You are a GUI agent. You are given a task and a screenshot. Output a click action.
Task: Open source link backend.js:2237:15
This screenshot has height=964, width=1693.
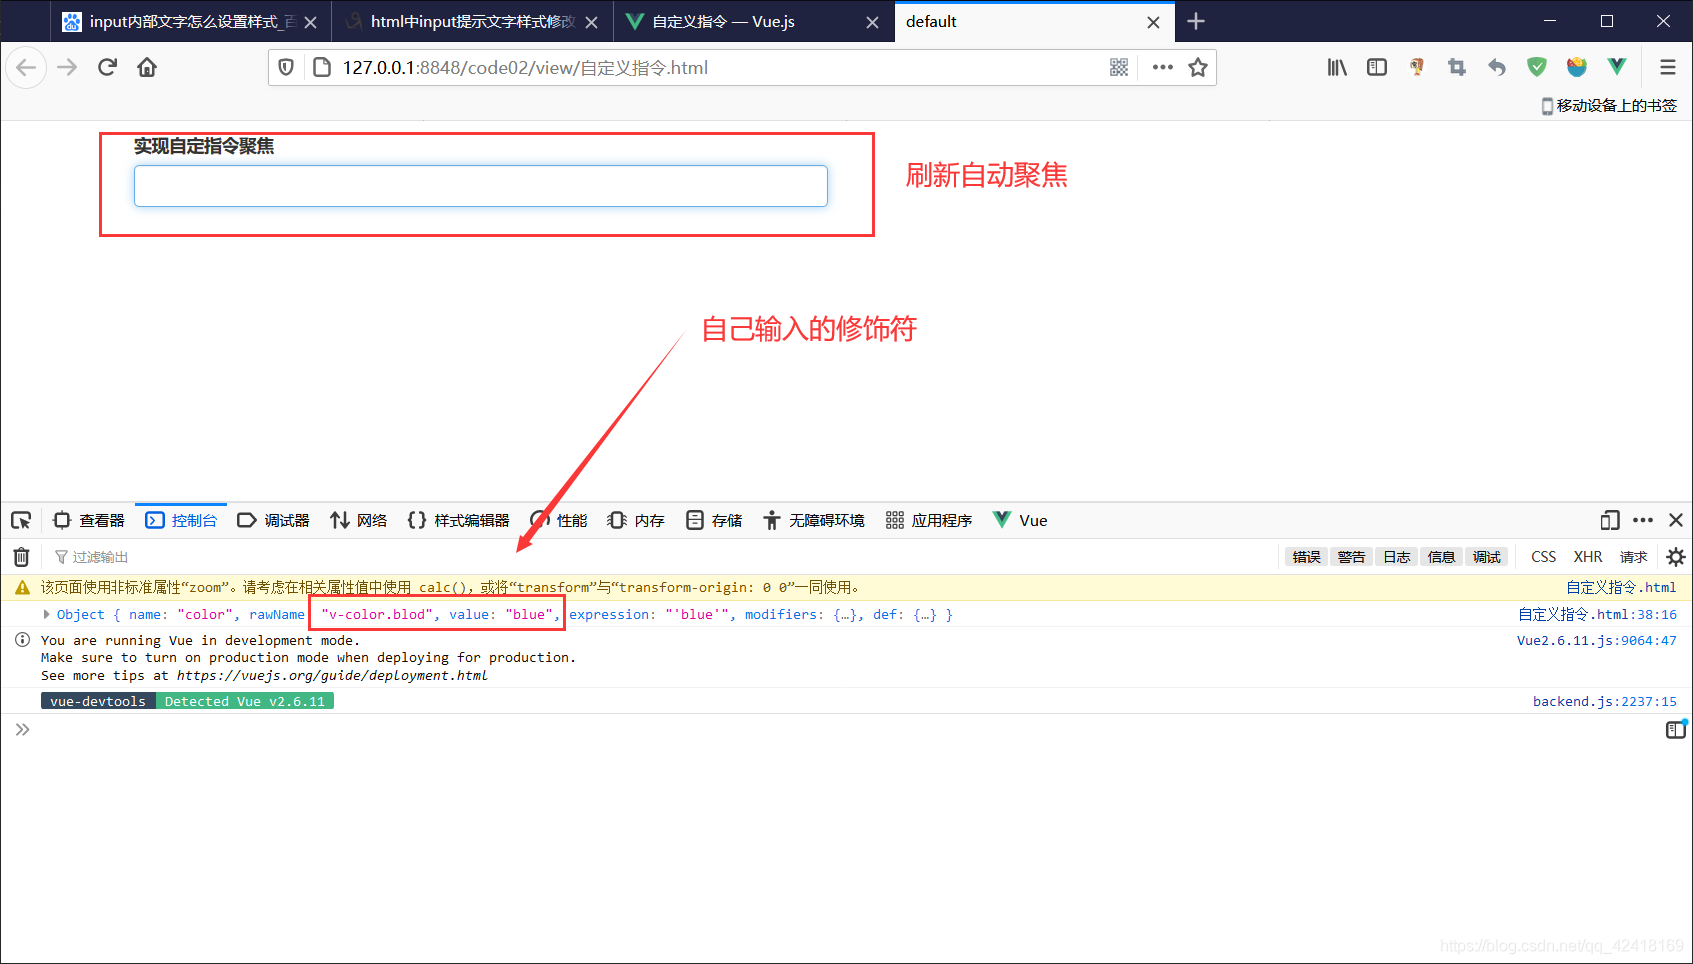[x=1605, y=702]
